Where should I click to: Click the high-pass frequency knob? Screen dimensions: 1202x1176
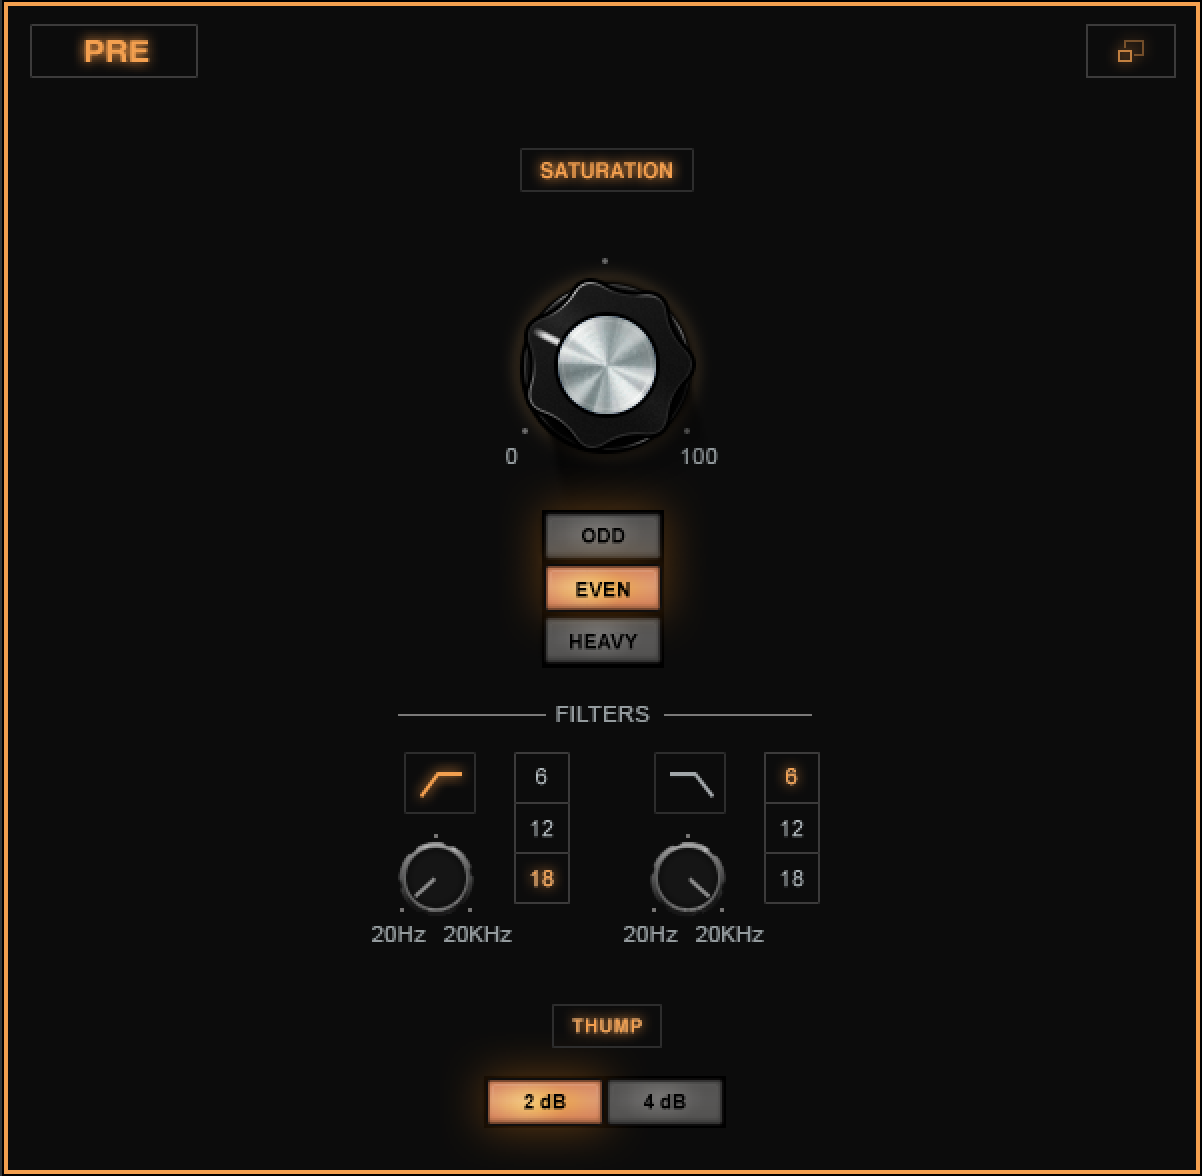[x=436, y=878]
